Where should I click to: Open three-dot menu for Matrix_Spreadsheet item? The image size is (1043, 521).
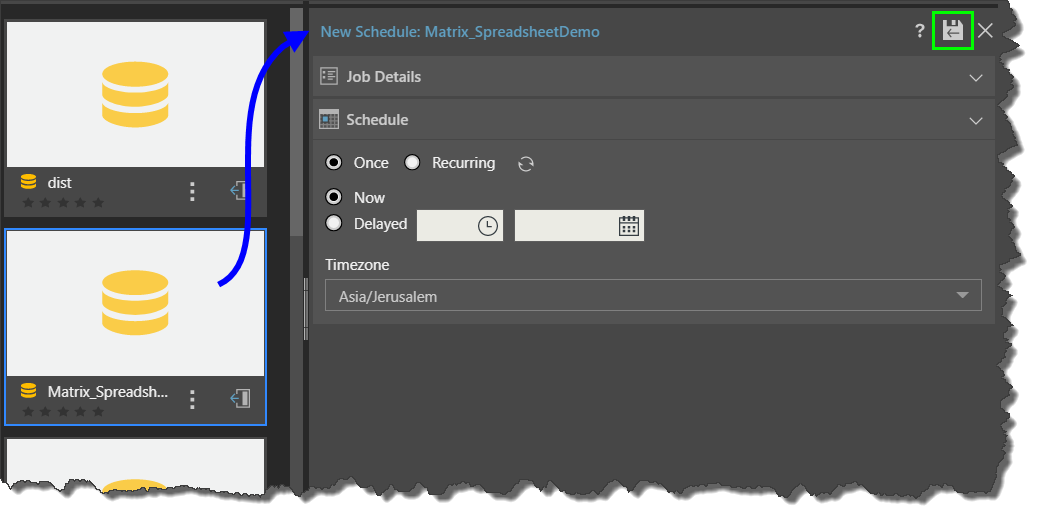click(193, 399)
